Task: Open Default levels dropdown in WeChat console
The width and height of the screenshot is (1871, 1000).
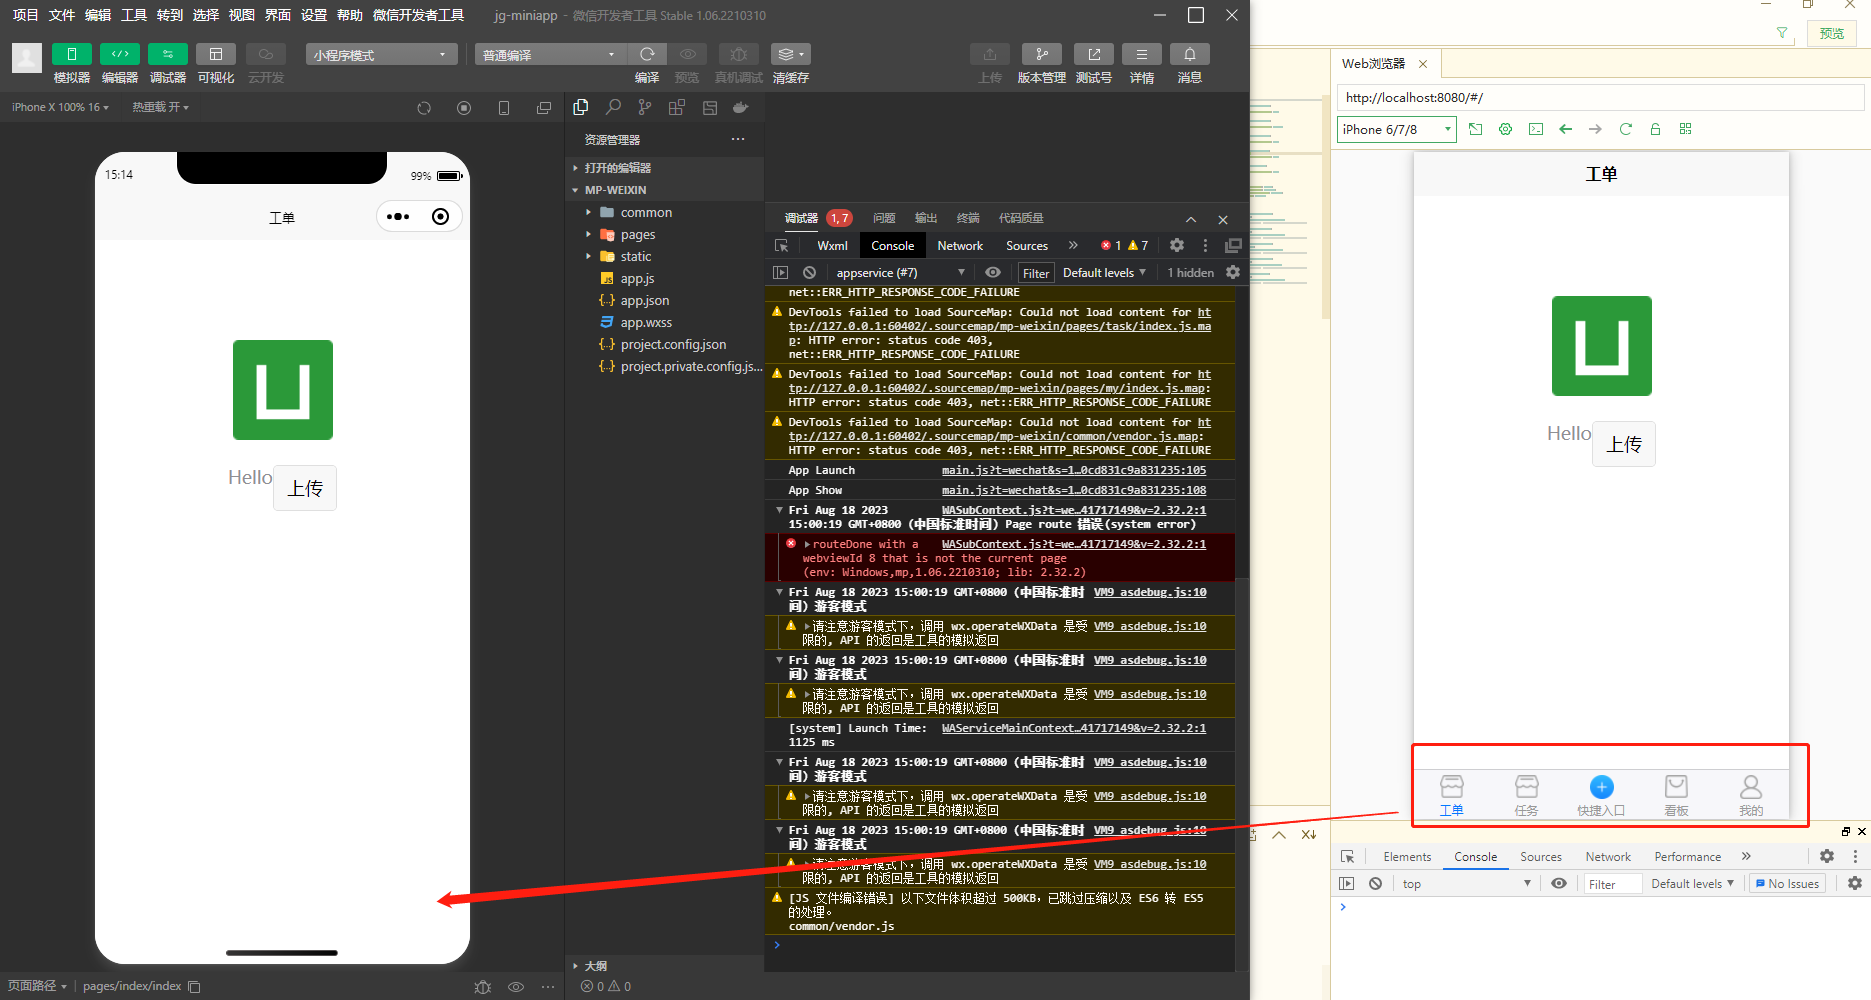Action: coord(1104,273)
